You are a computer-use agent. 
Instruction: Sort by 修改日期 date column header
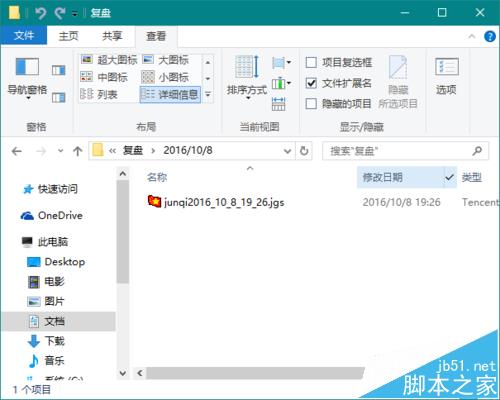[382, 177]
